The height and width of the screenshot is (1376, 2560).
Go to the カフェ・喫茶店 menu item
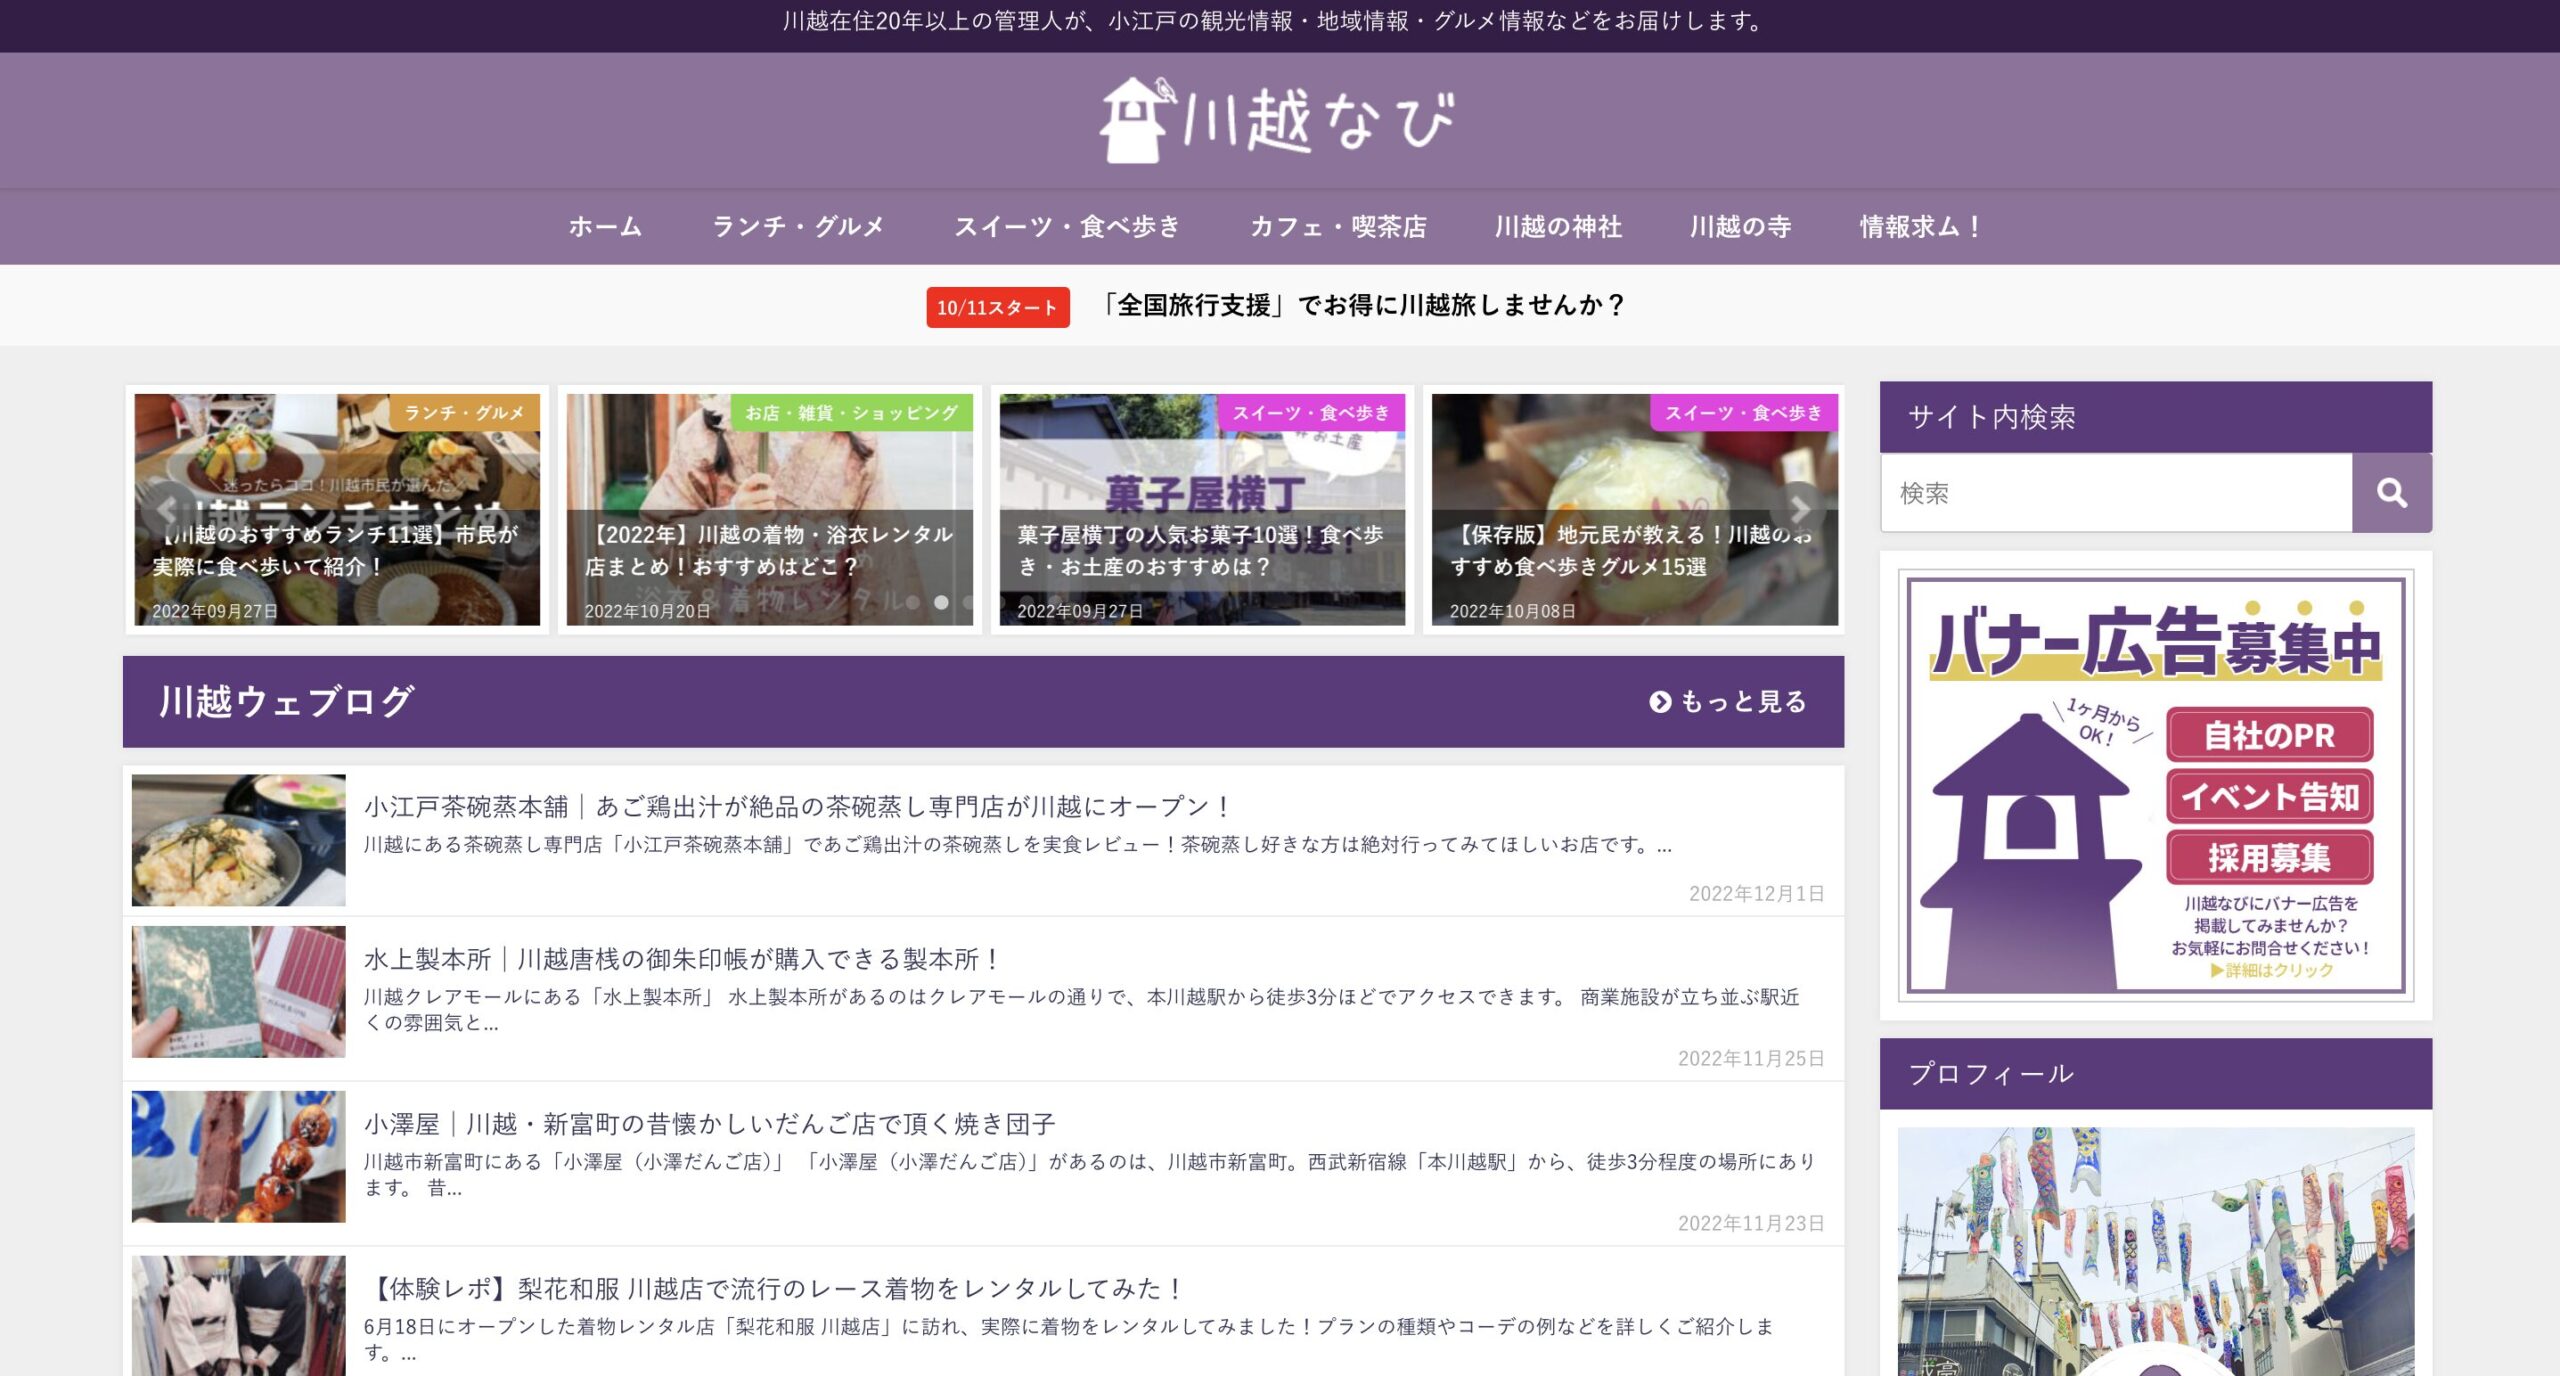[x=1338, y=227]
